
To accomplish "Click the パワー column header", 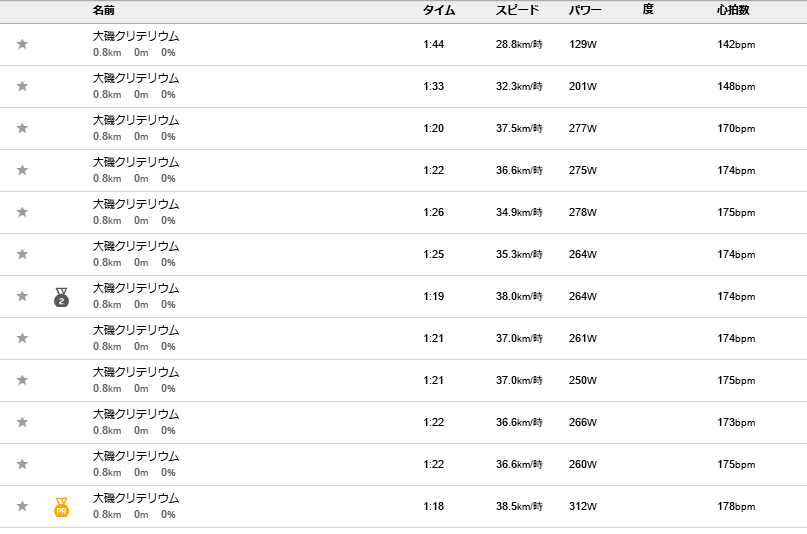I will [x=585, y=10].
